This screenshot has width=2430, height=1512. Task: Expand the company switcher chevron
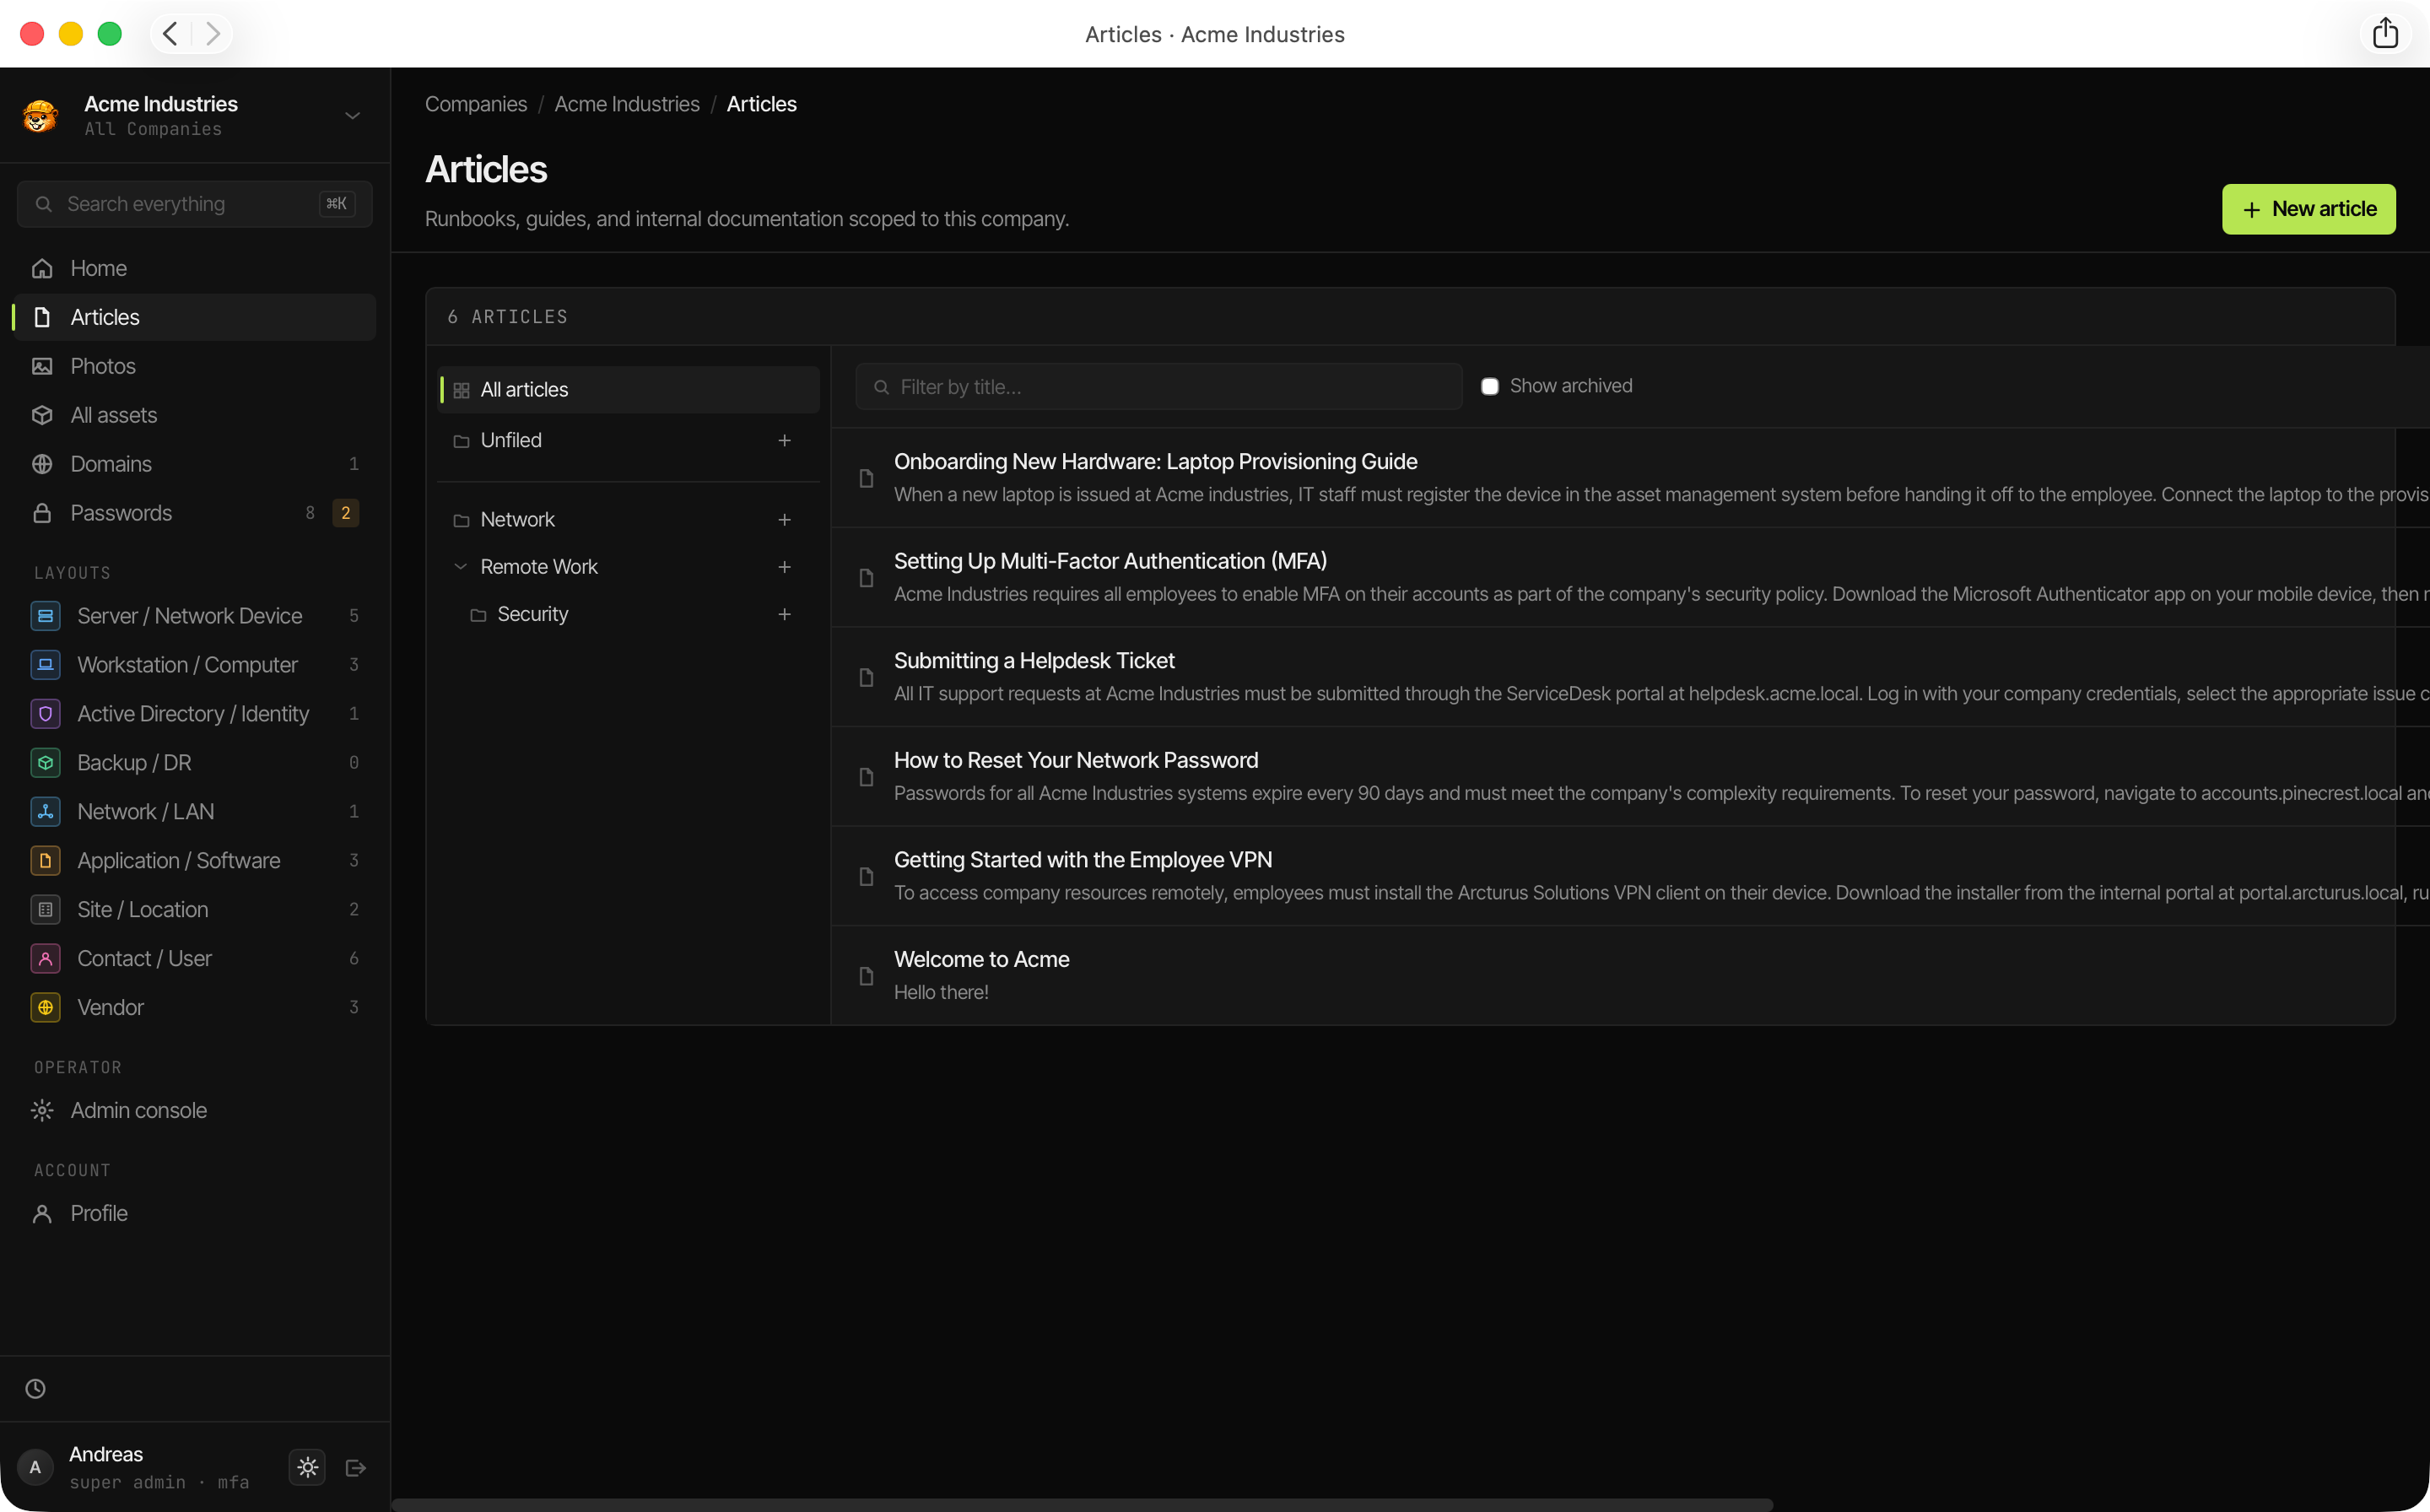pyautogui.click(x=353, y=116)
